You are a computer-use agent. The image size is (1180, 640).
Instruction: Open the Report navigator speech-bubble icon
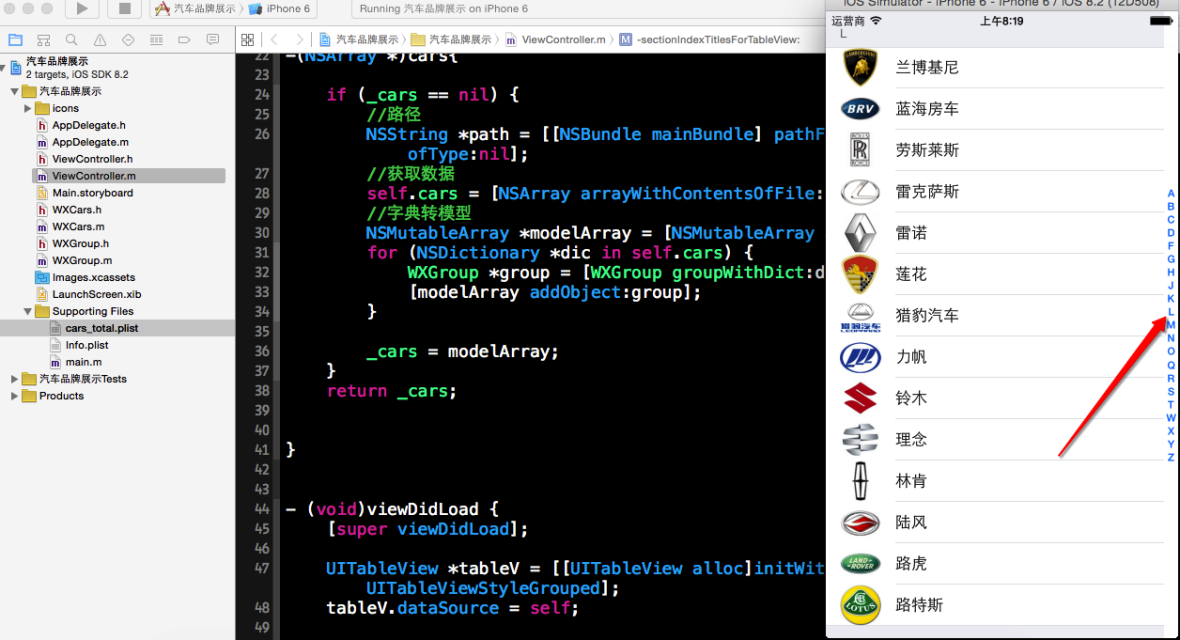click(x=213, y=40)
